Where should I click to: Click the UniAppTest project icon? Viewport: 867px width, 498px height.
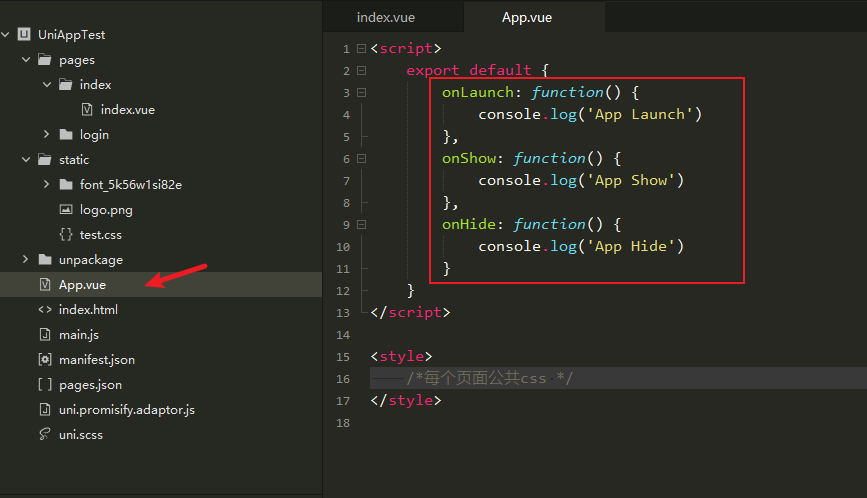coord(24,34)
